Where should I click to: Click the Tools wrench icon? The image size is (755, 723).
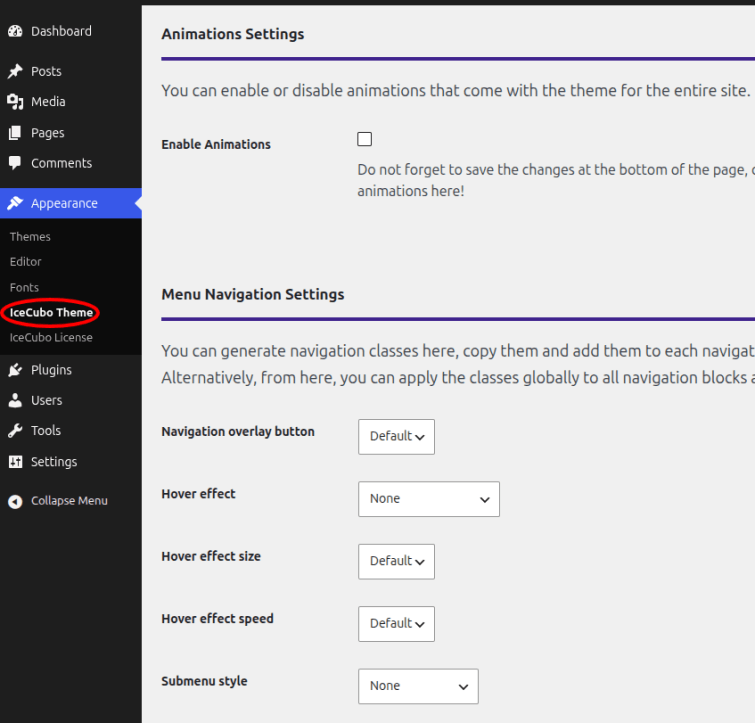click(x=15, y=430)
